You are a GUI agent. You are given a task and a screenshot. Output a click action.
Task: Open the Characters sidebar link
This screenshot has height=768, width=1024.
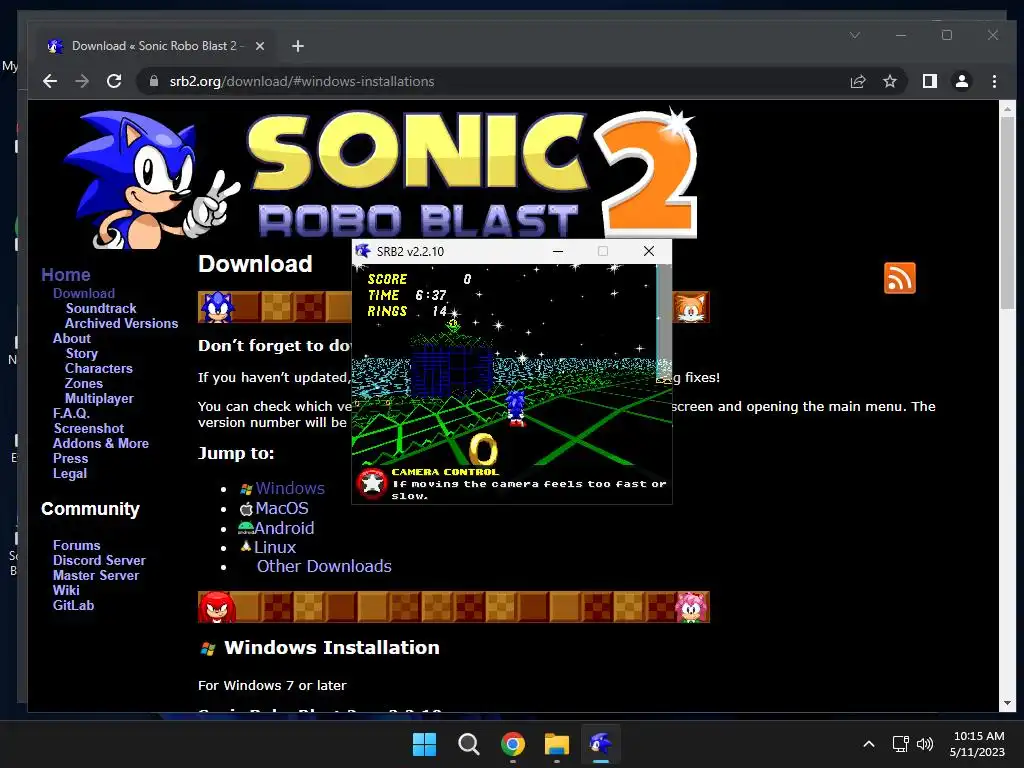tap(99, 368)
